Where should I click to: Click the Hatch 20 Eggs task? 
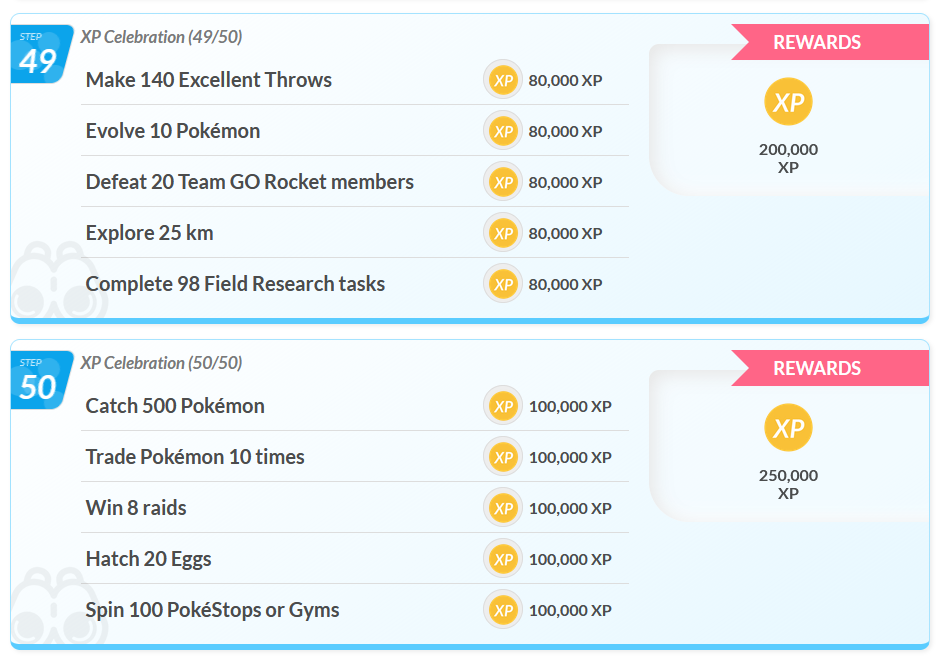[x=149, y=559]
